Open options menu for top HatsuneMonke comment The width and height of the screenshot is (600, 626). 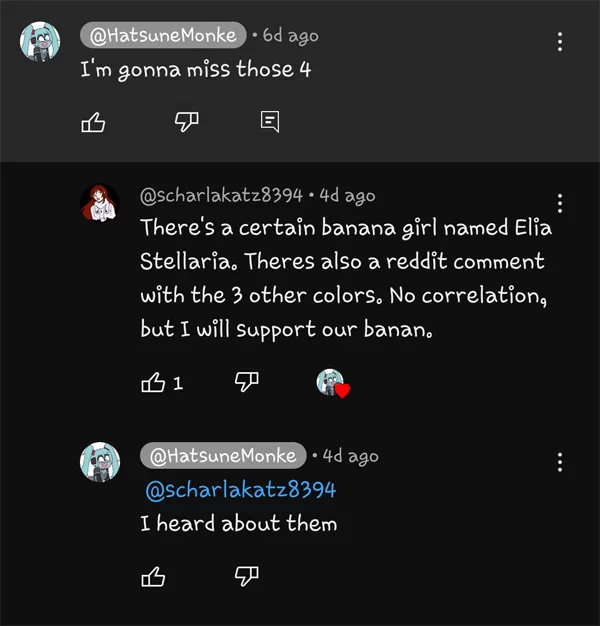pos(560,42)
